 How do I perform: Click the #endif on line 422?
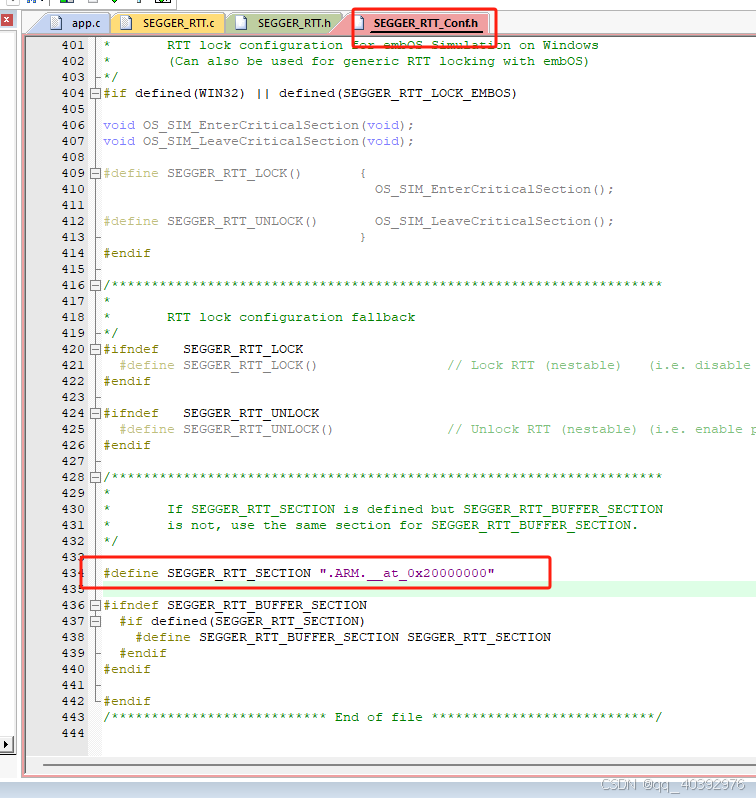point(127,381)
